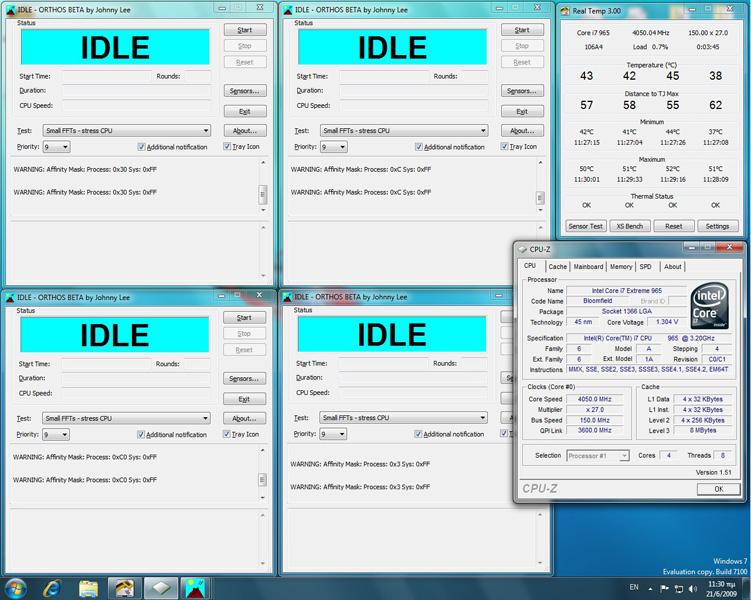Open the volume speaker tray icon
This screenshot has width=751, height=600.
(x=693, y=589)
